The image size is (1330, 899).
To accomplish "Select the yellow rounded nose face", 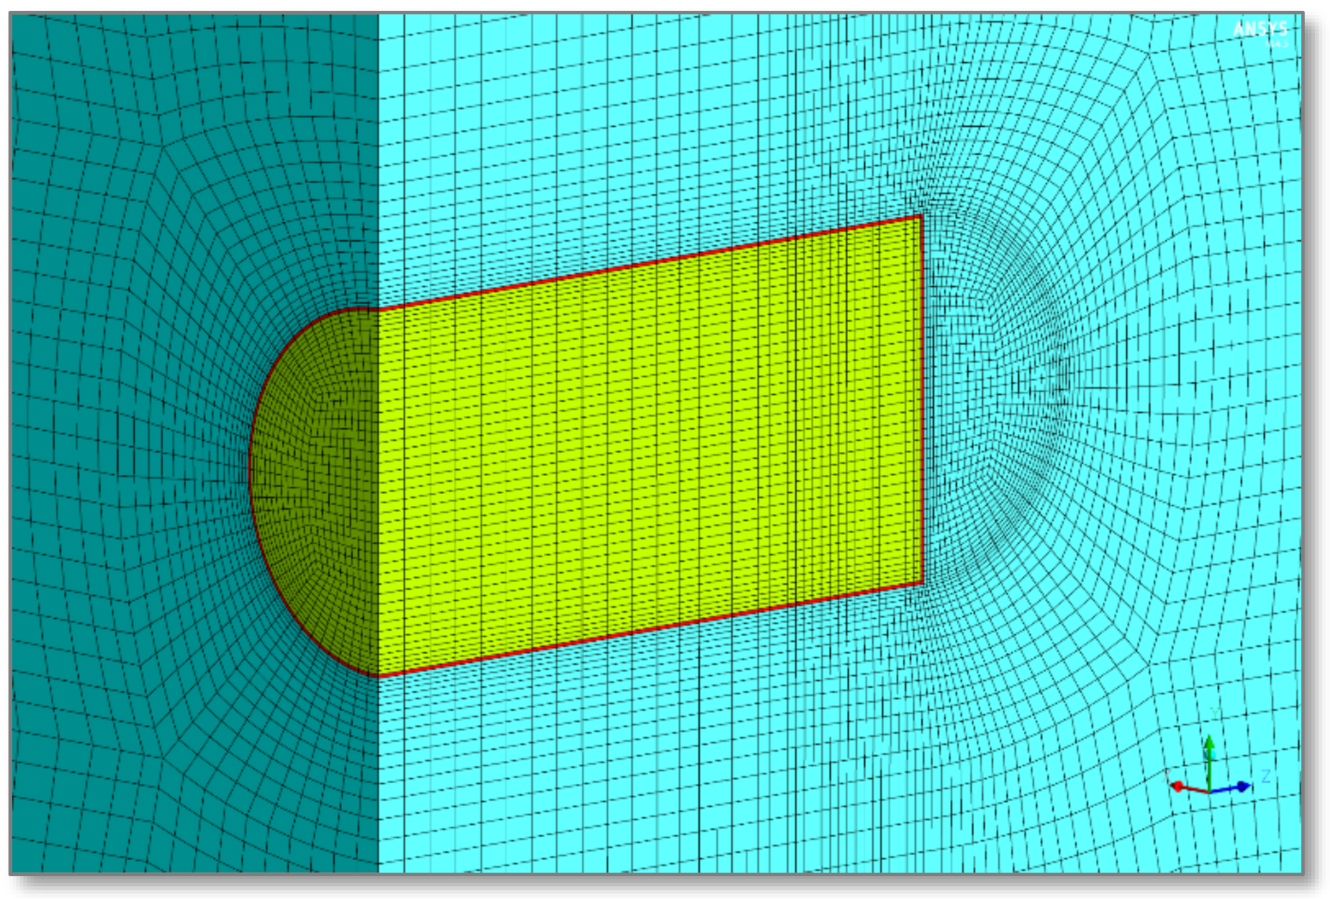I will coord(315,490).
